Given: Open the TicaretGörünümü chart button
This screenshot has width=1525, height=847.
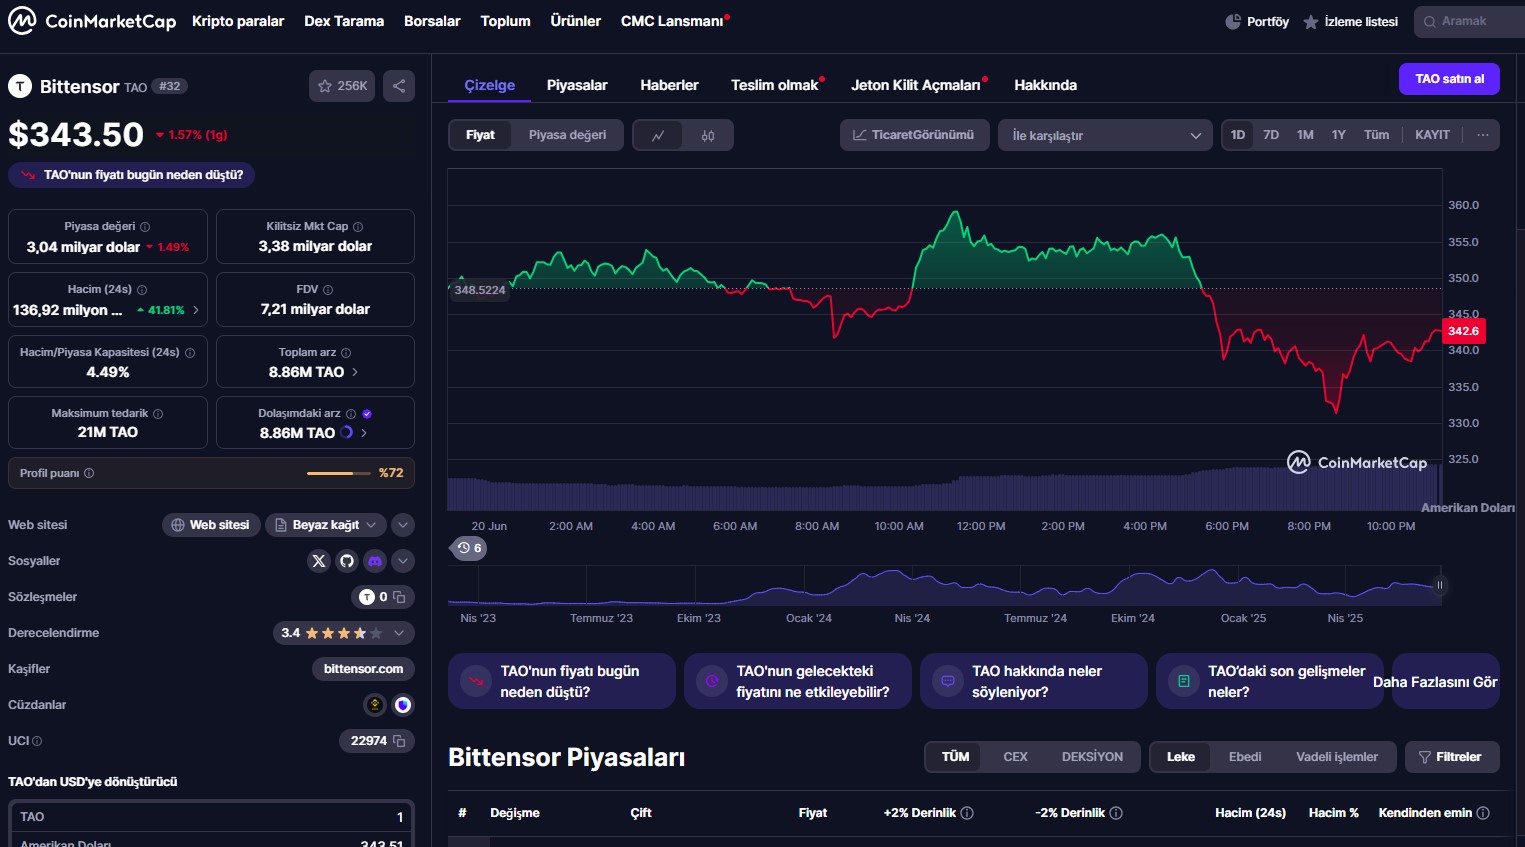Looking at the screenshot, I should 914,135.
